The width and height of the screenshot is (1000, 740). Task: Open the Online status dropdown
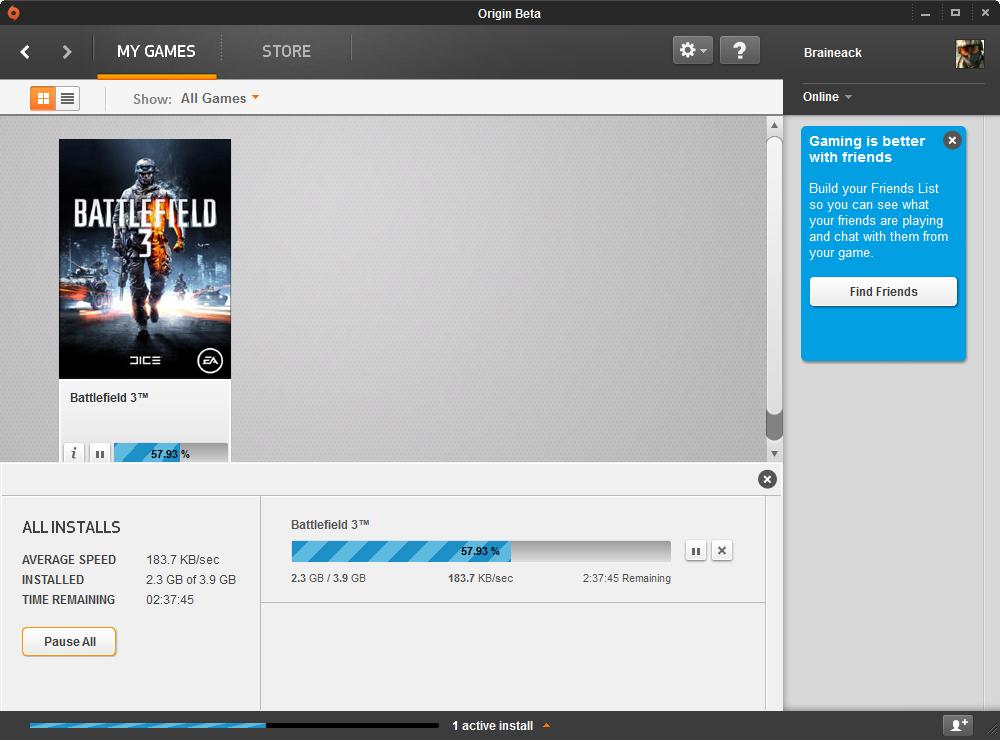827,97
